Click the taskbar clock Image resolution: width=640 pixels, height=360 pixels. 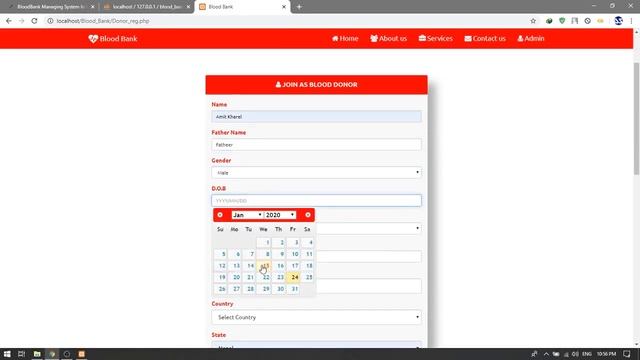(x=606, y=354)
